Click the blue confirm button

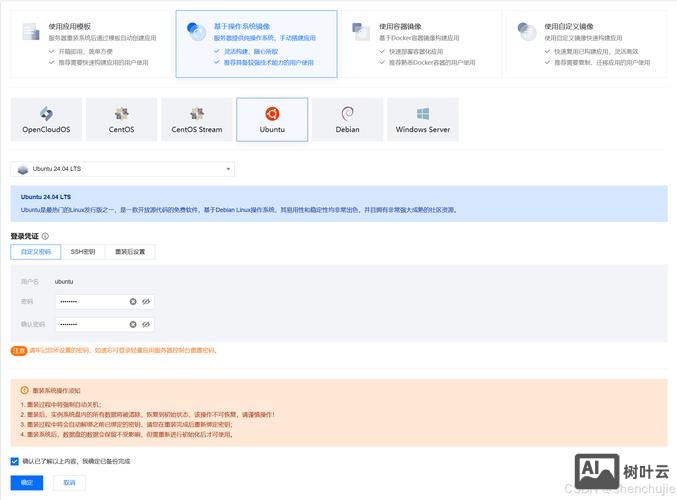pyautogui.click(x=27, y=483)
